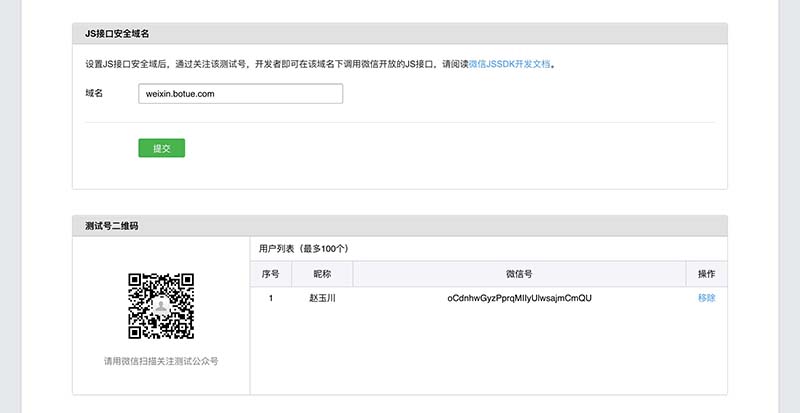The width and height of the screenshot is (800, 413).
Task: Click the 测试号二维码 section header
Action: coord(400,226)
